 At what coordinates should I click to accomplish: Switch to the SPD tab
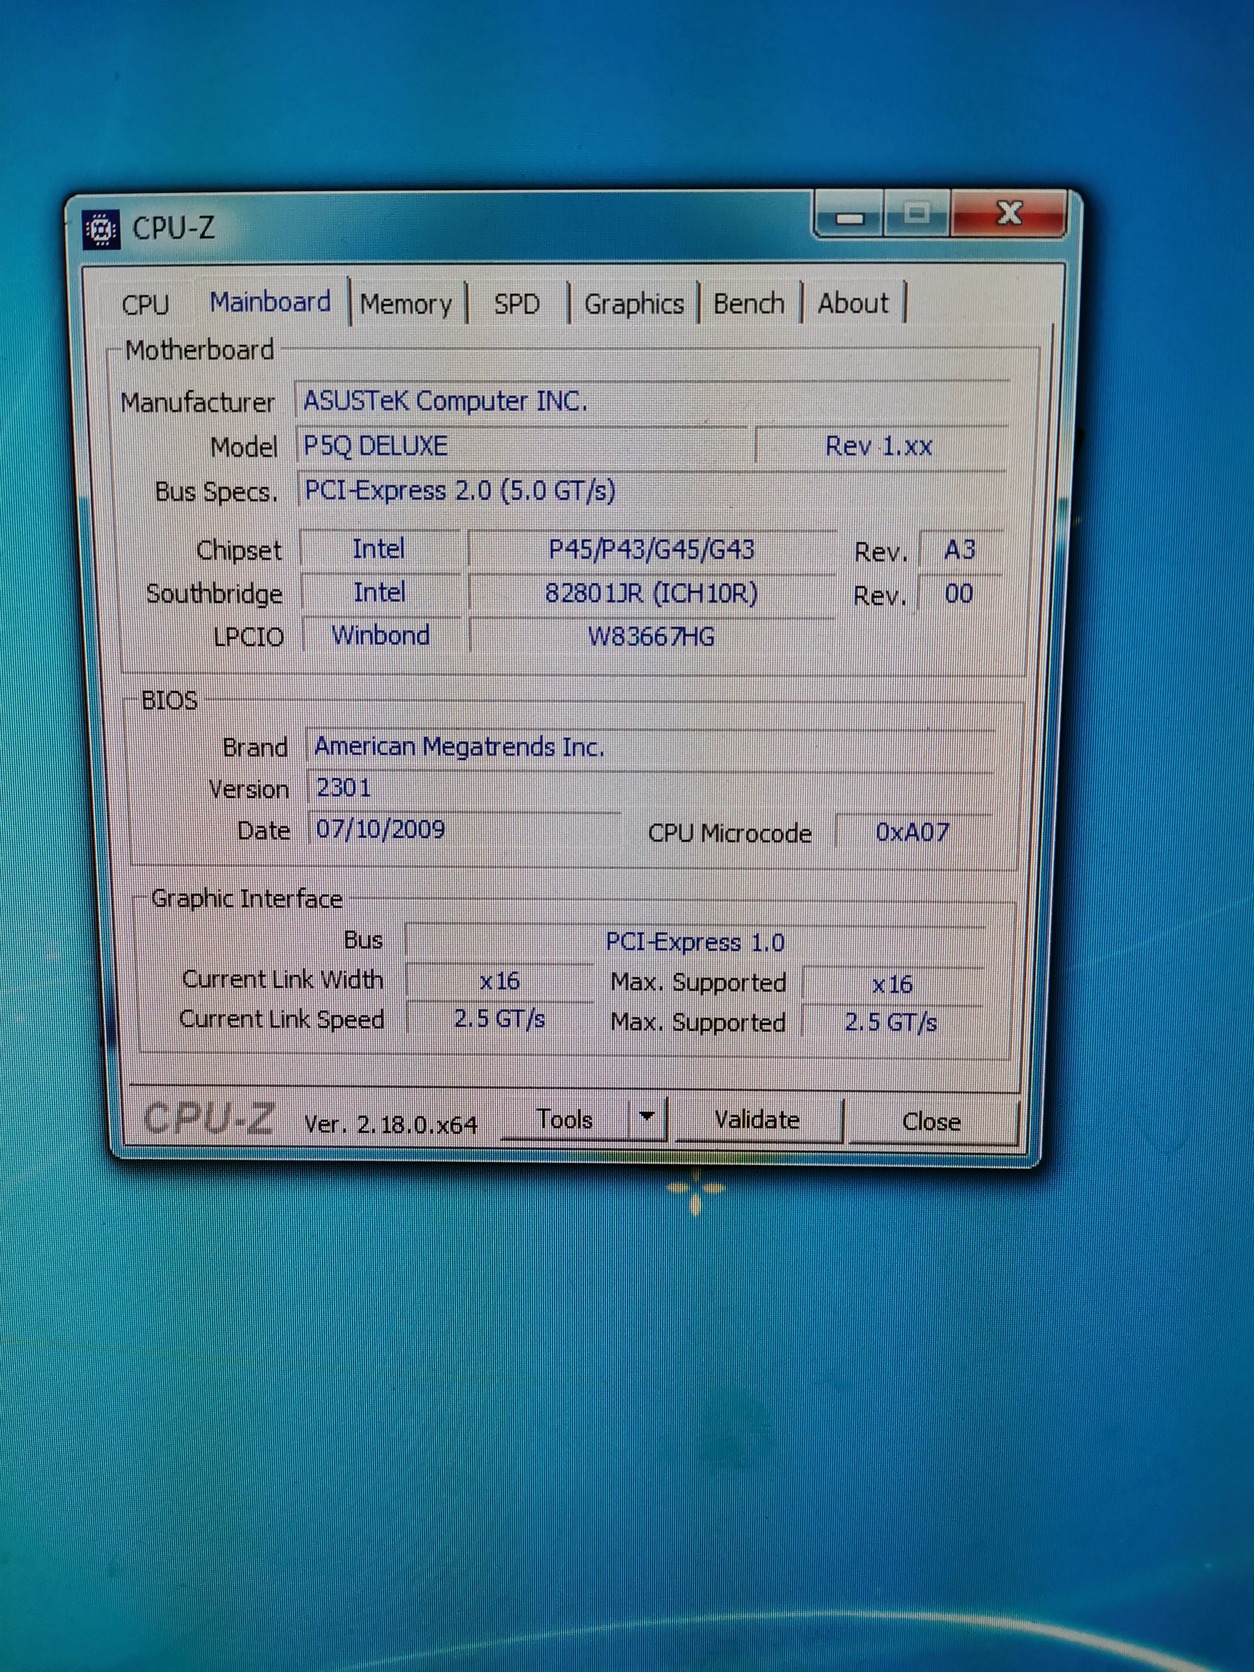(517, 304)
